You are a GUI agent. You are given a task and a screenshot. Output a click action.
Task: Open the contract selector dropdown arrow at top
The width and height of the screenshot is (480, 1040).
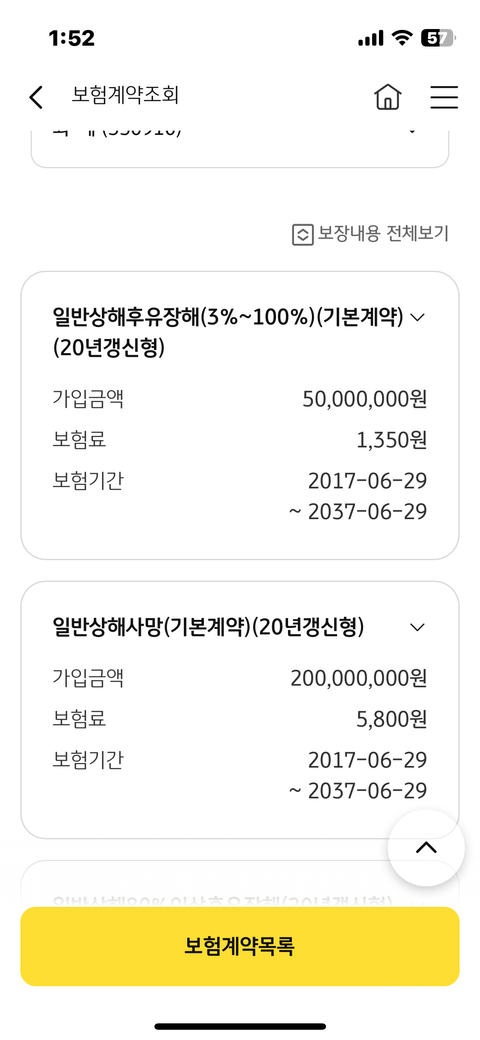pyautogui.click(x=412, y=132)
